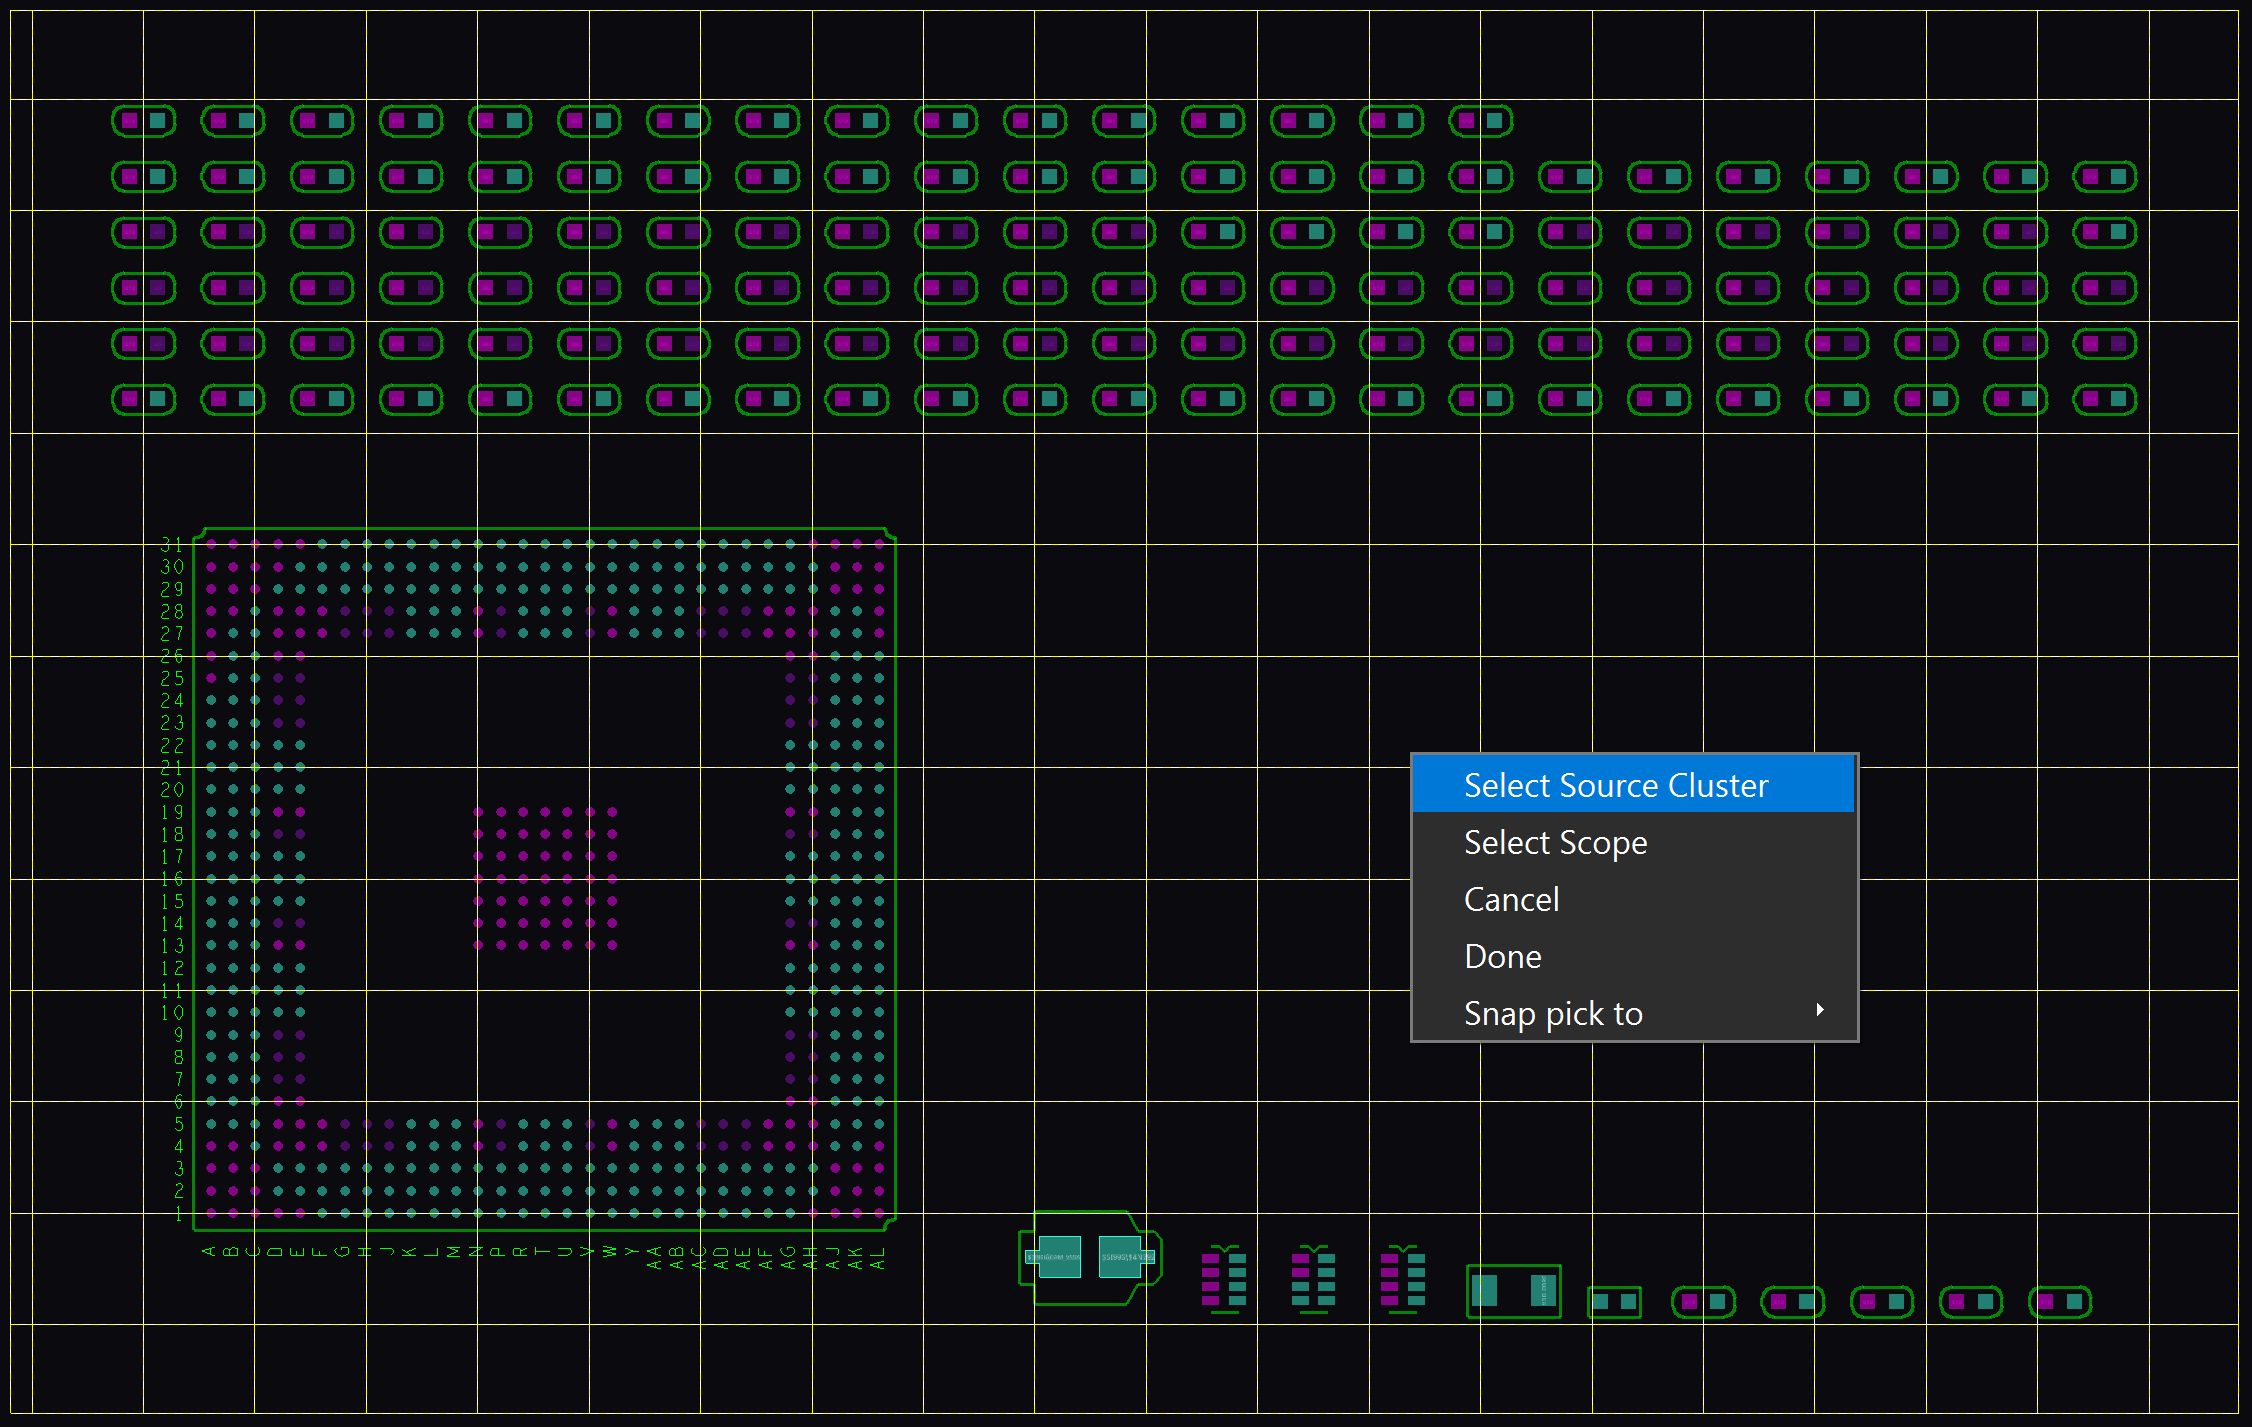Select the large rectangular two-pad teal footprint

coord(1514,1291)
